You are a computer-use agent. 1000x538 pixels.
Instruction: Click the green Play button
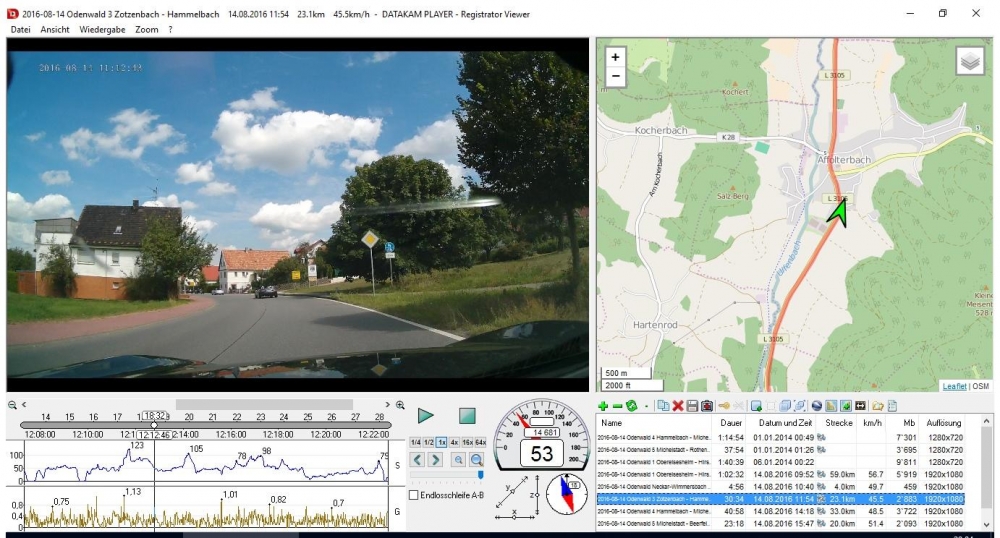pyautogui.click(x=426, y=415)
